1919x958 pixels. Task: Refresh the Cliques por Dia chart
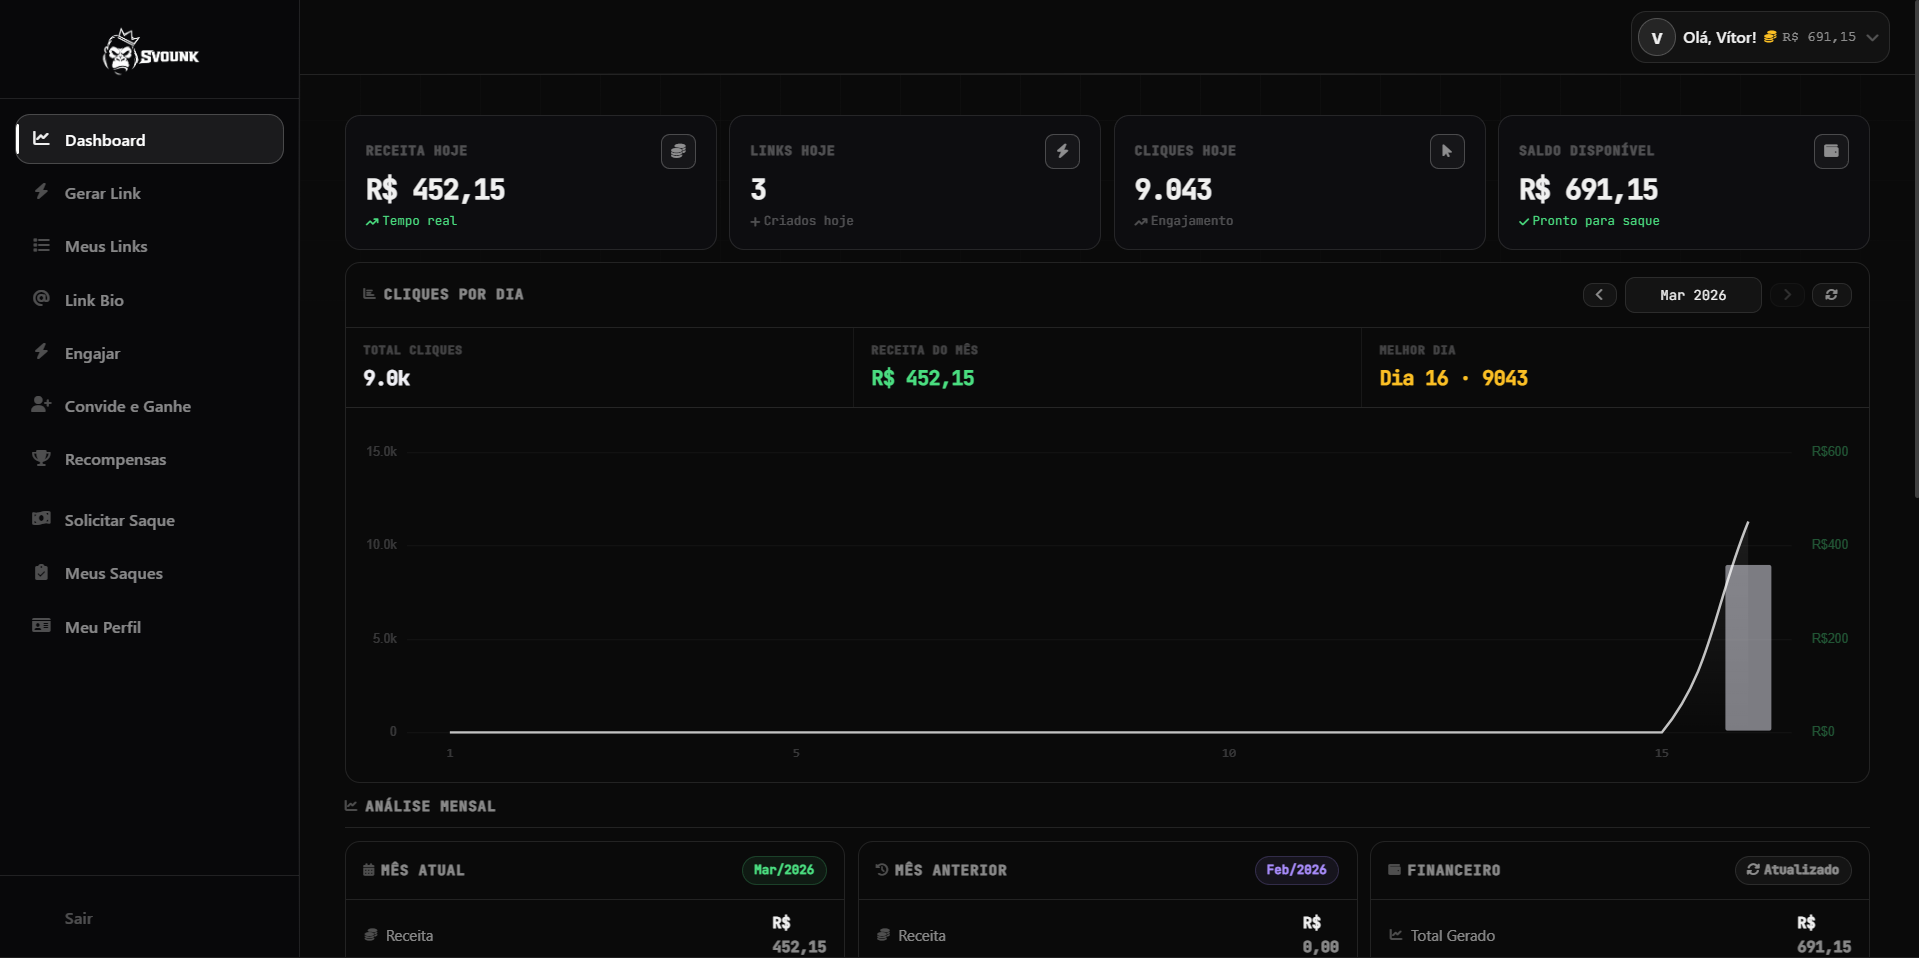1831,295
